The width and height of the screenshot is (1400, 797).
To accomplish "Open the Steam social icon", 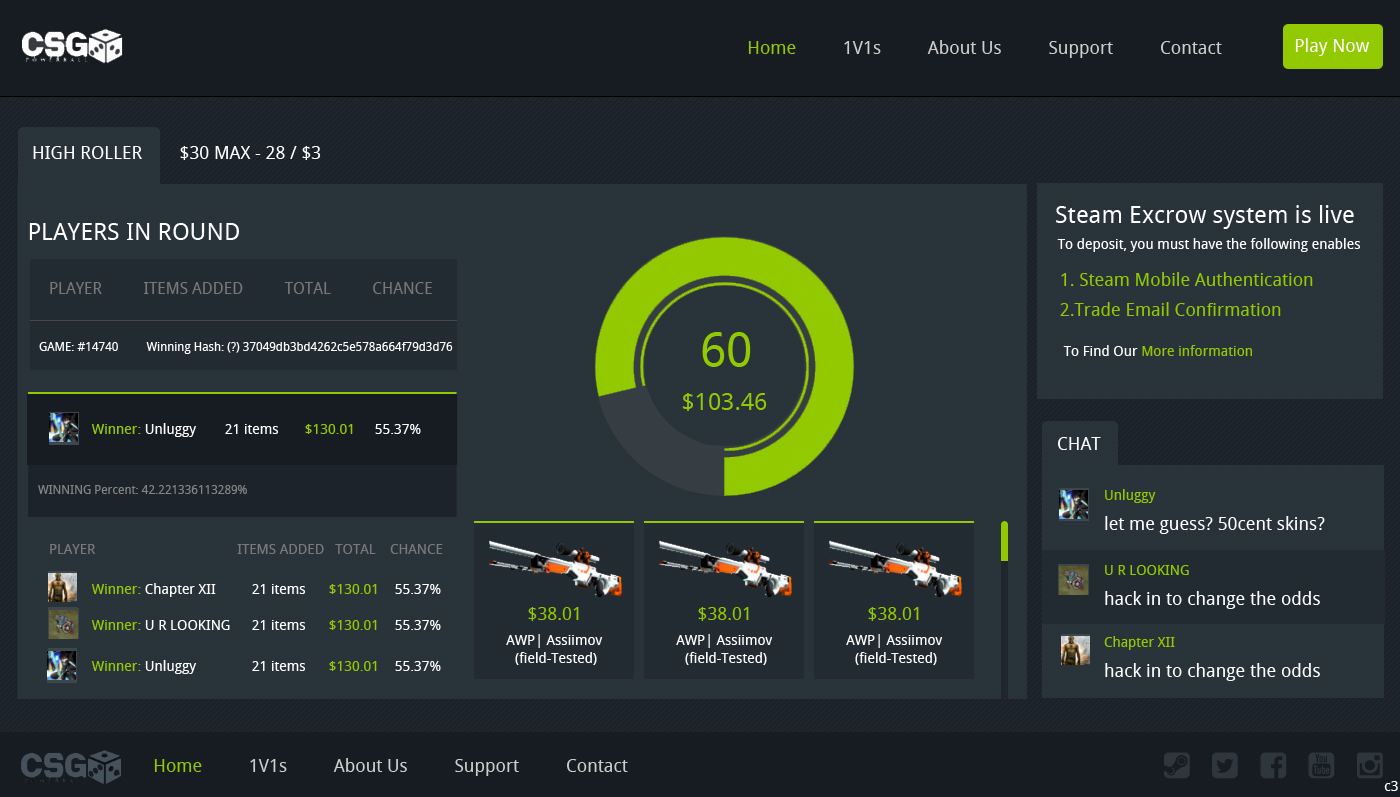I will tap(1177, 765).
